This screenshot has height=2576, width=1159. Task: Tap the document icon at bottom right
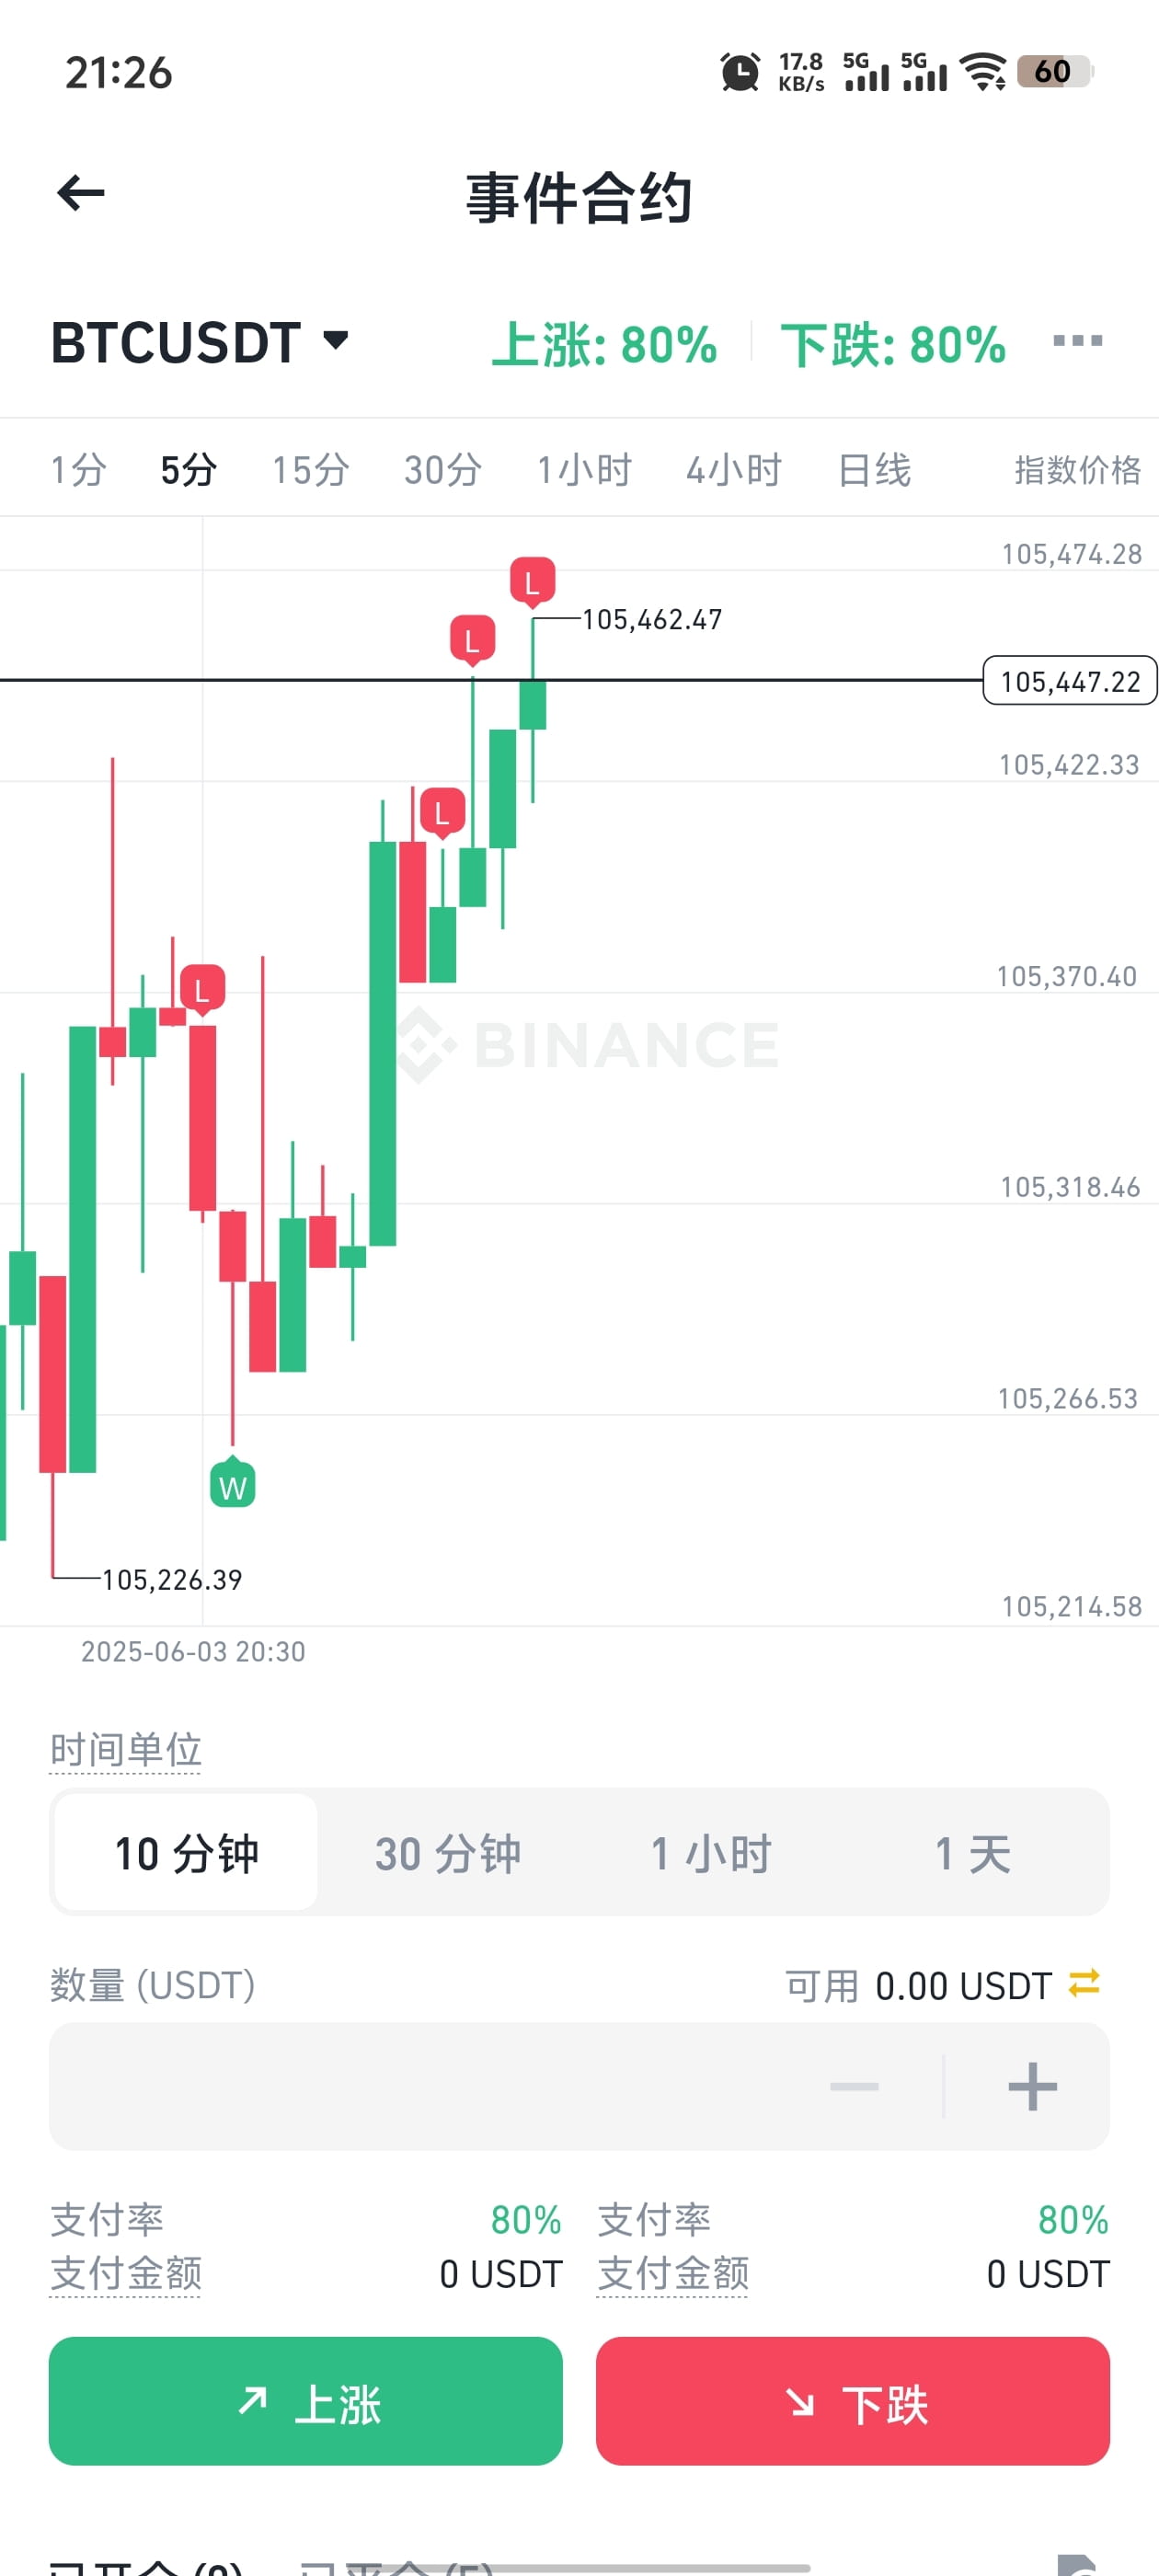pyautogui.click(x=1080, y=2563)
